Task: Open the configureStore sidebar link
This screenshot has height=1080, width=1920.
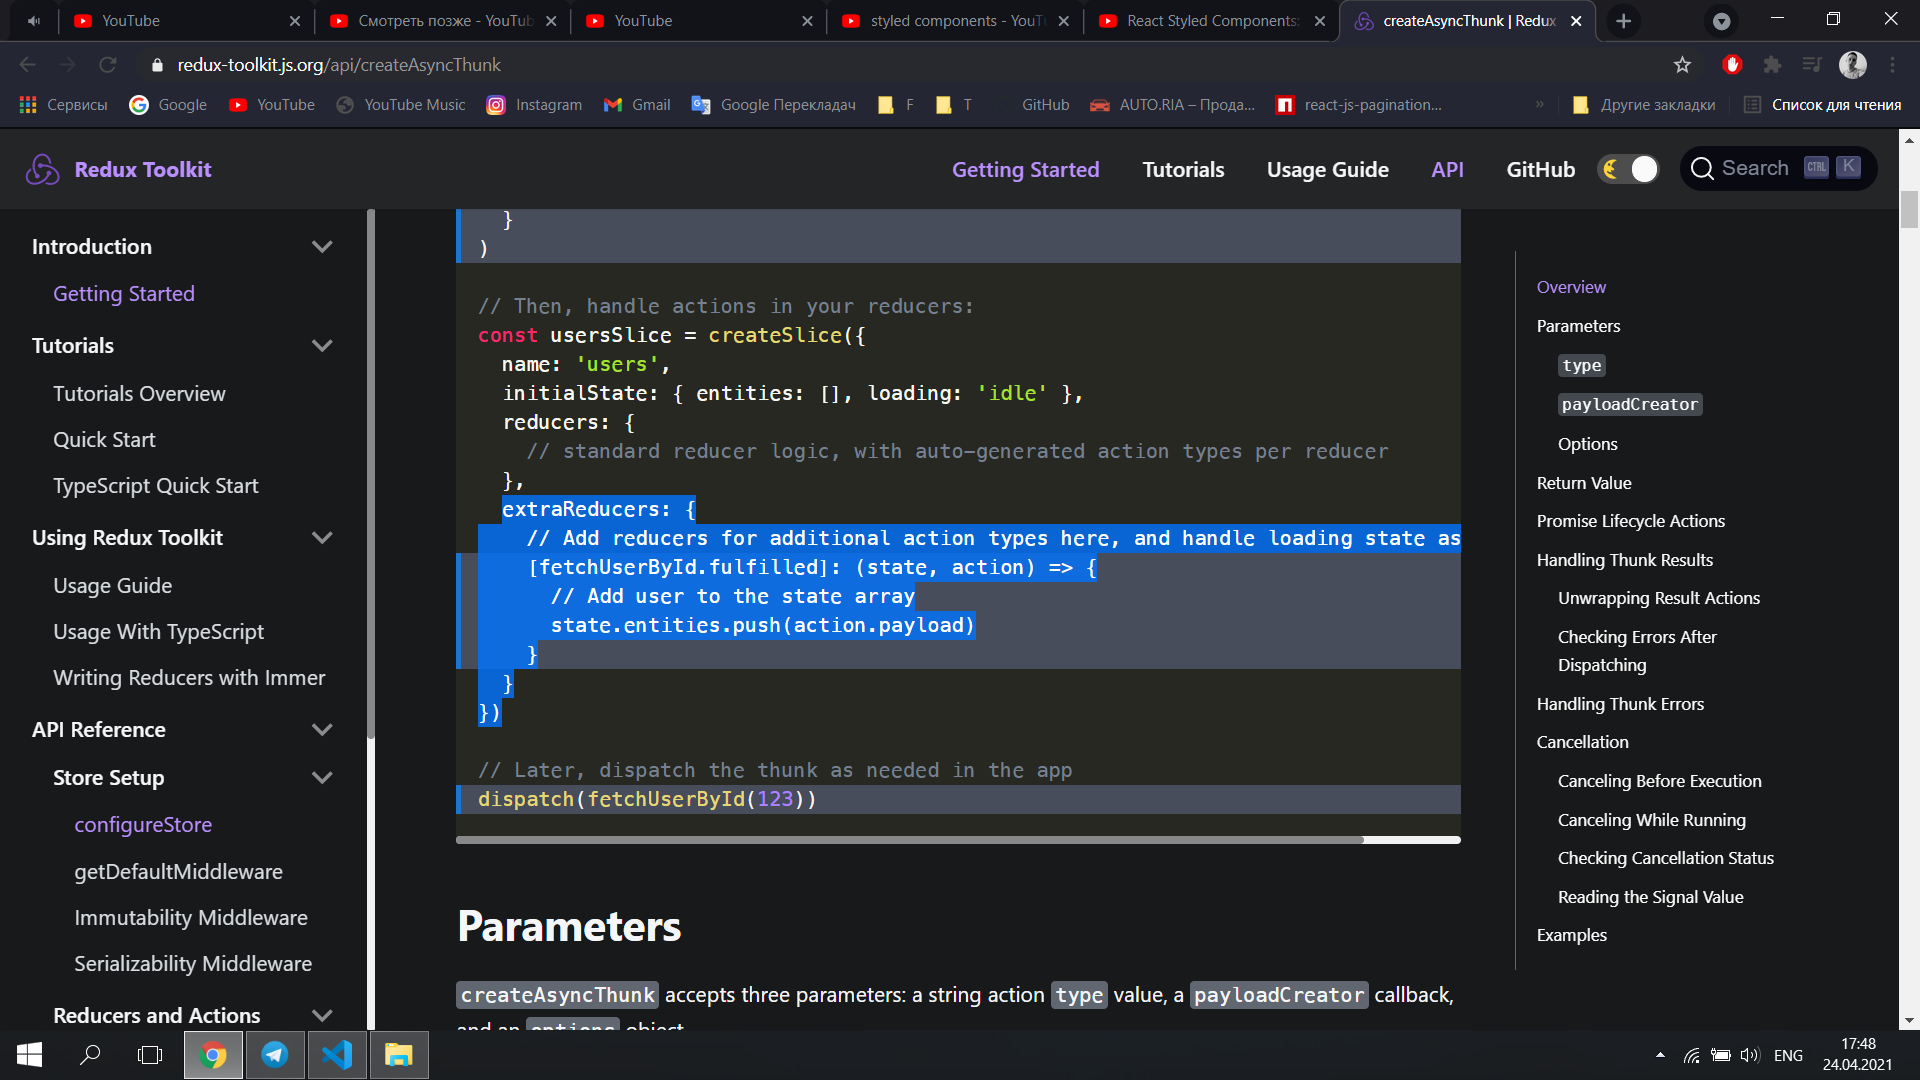Action: pyautogui.click(x=143, y=825)
